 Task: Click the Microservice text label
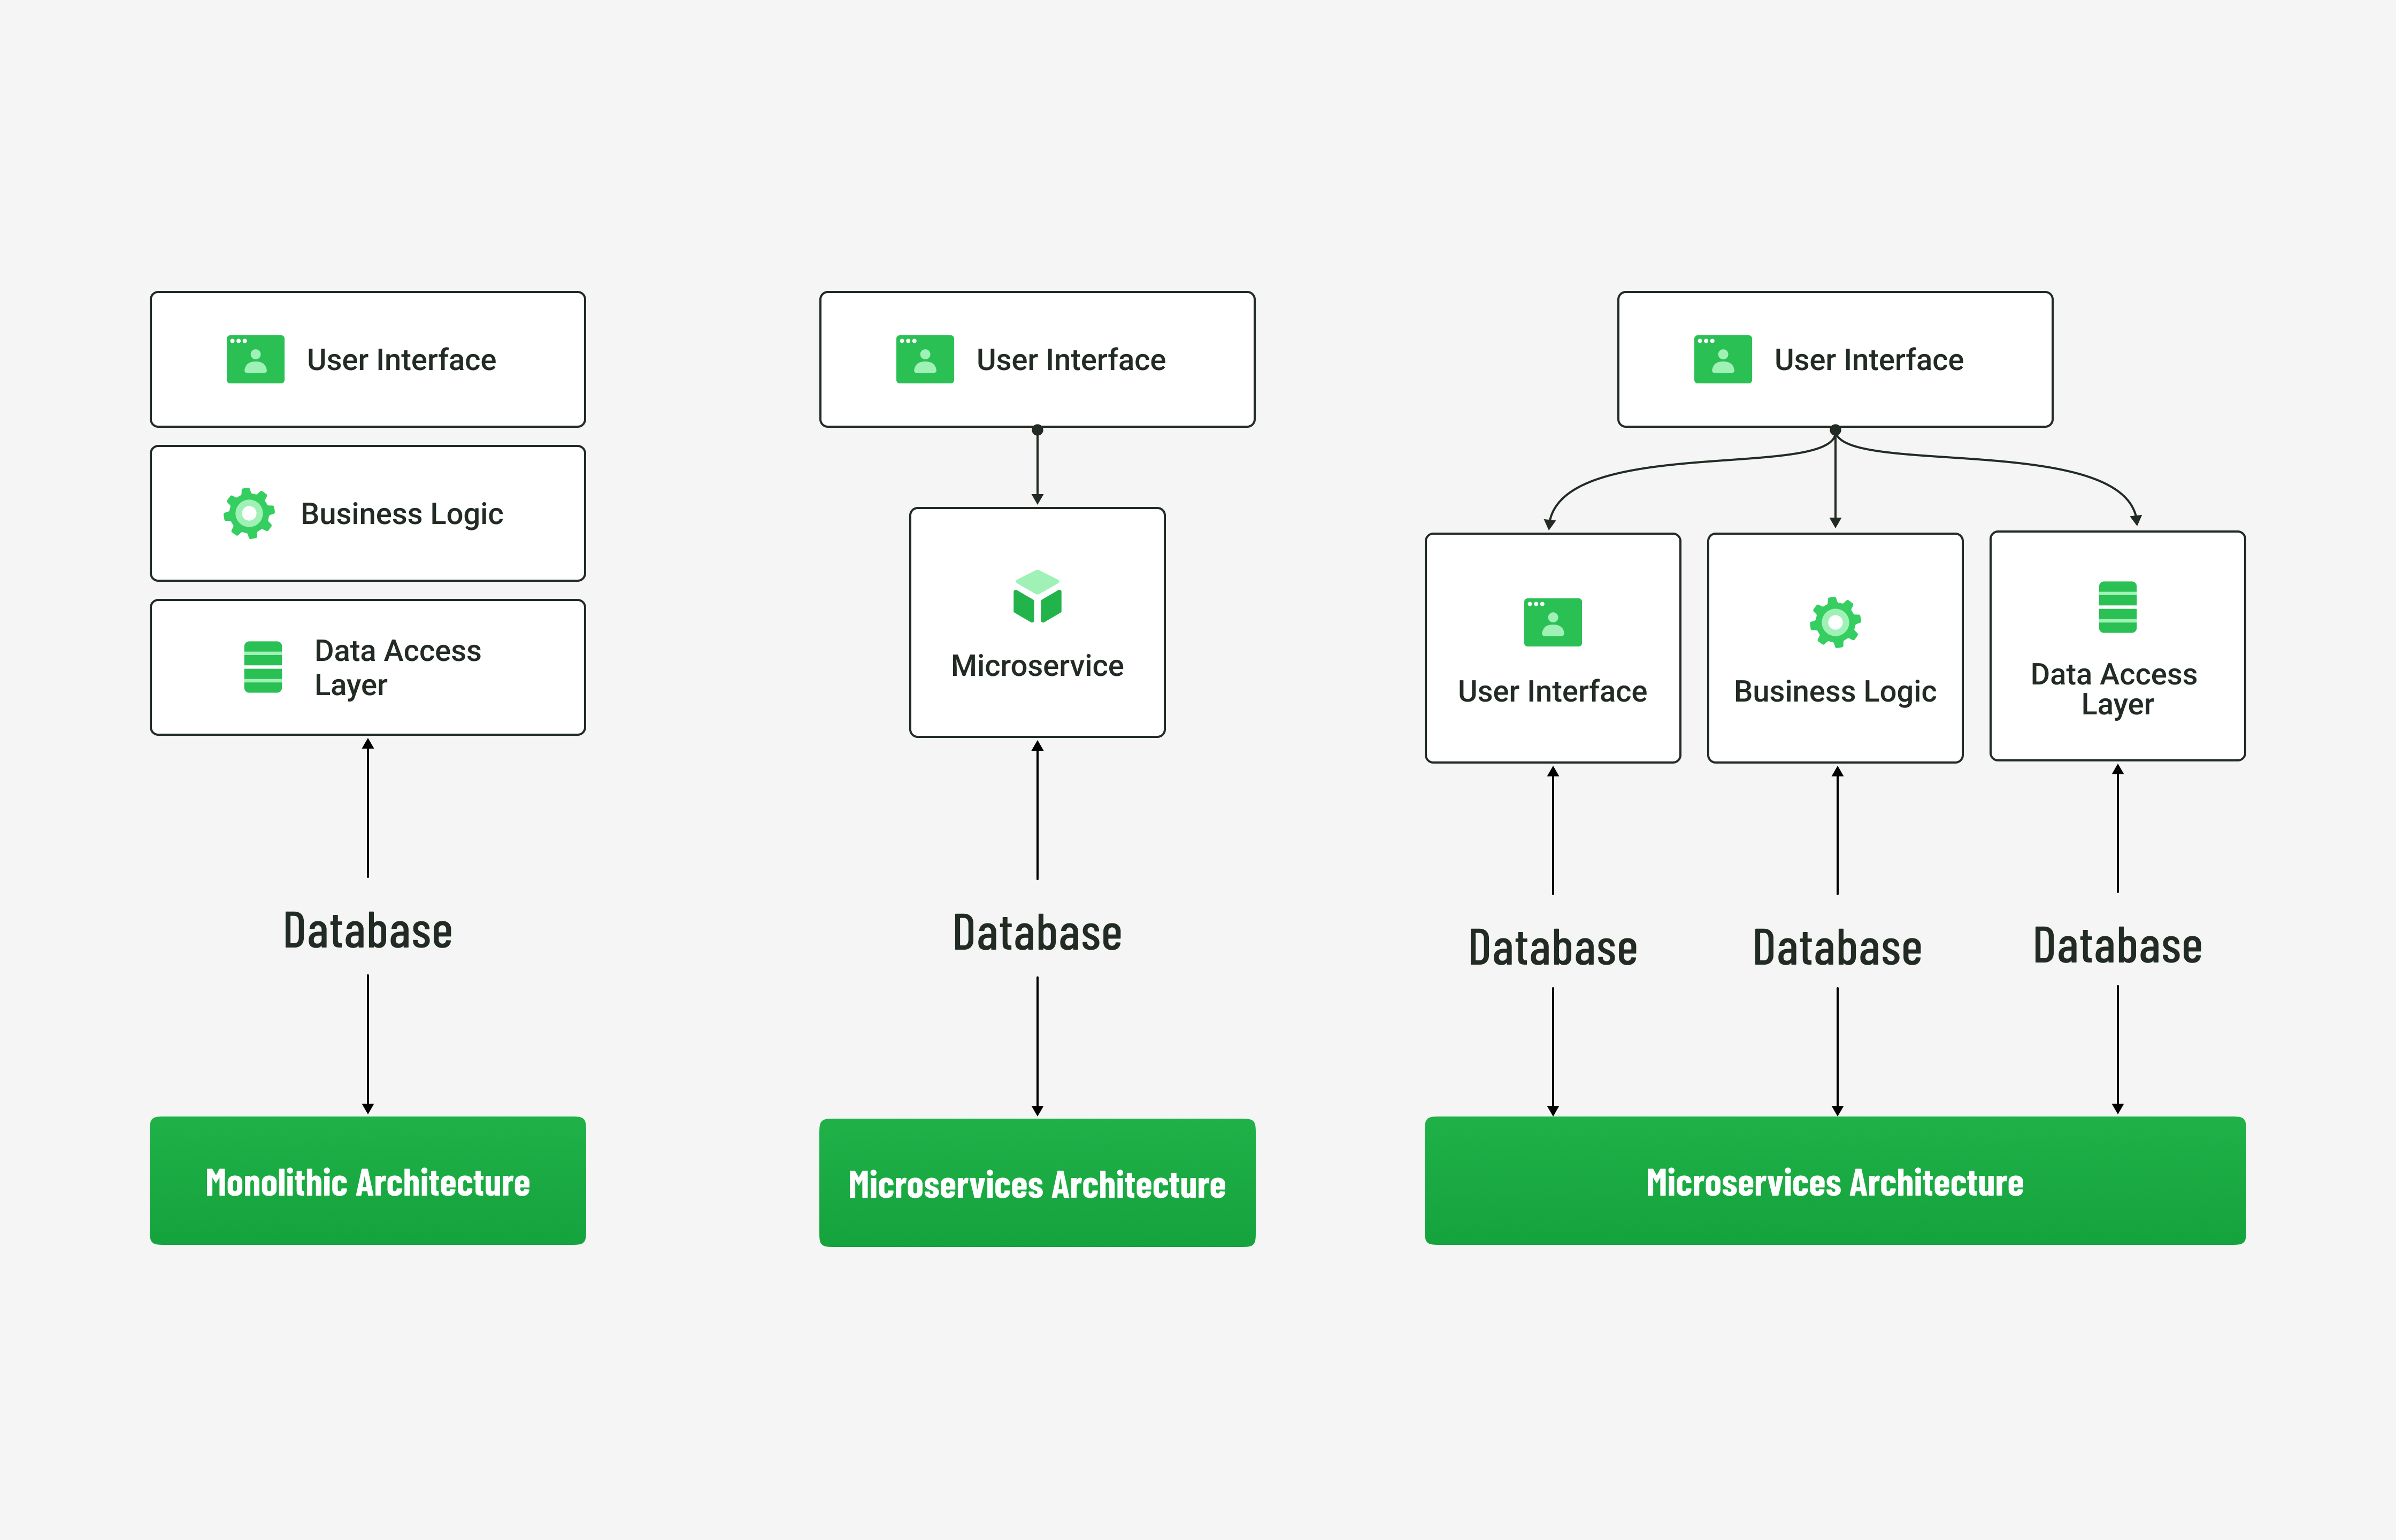[1037, 666]
